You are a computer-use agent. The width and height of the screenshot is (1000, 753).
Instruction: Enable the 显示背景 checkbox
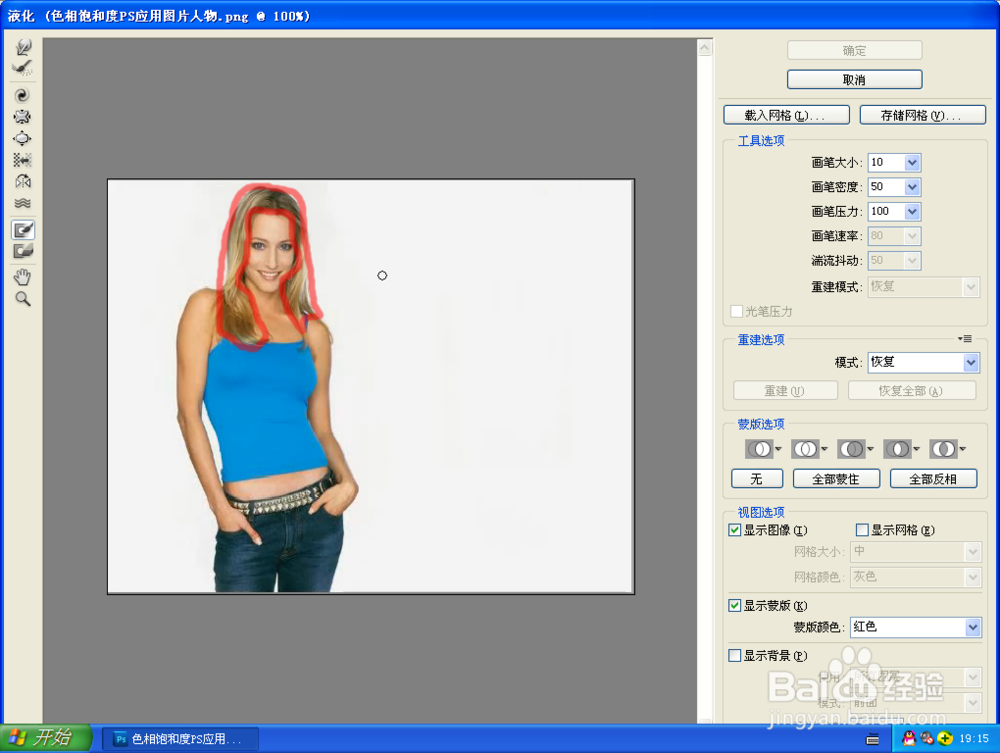point(735,655)
